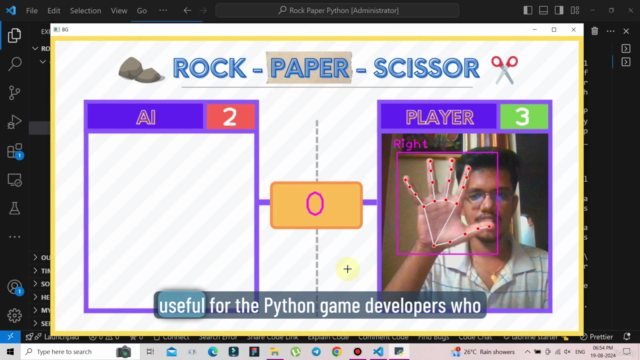Click Find Bugs in status bar
Image resolution: width=640 pixels, height=360 pixels.
[433, 337]
